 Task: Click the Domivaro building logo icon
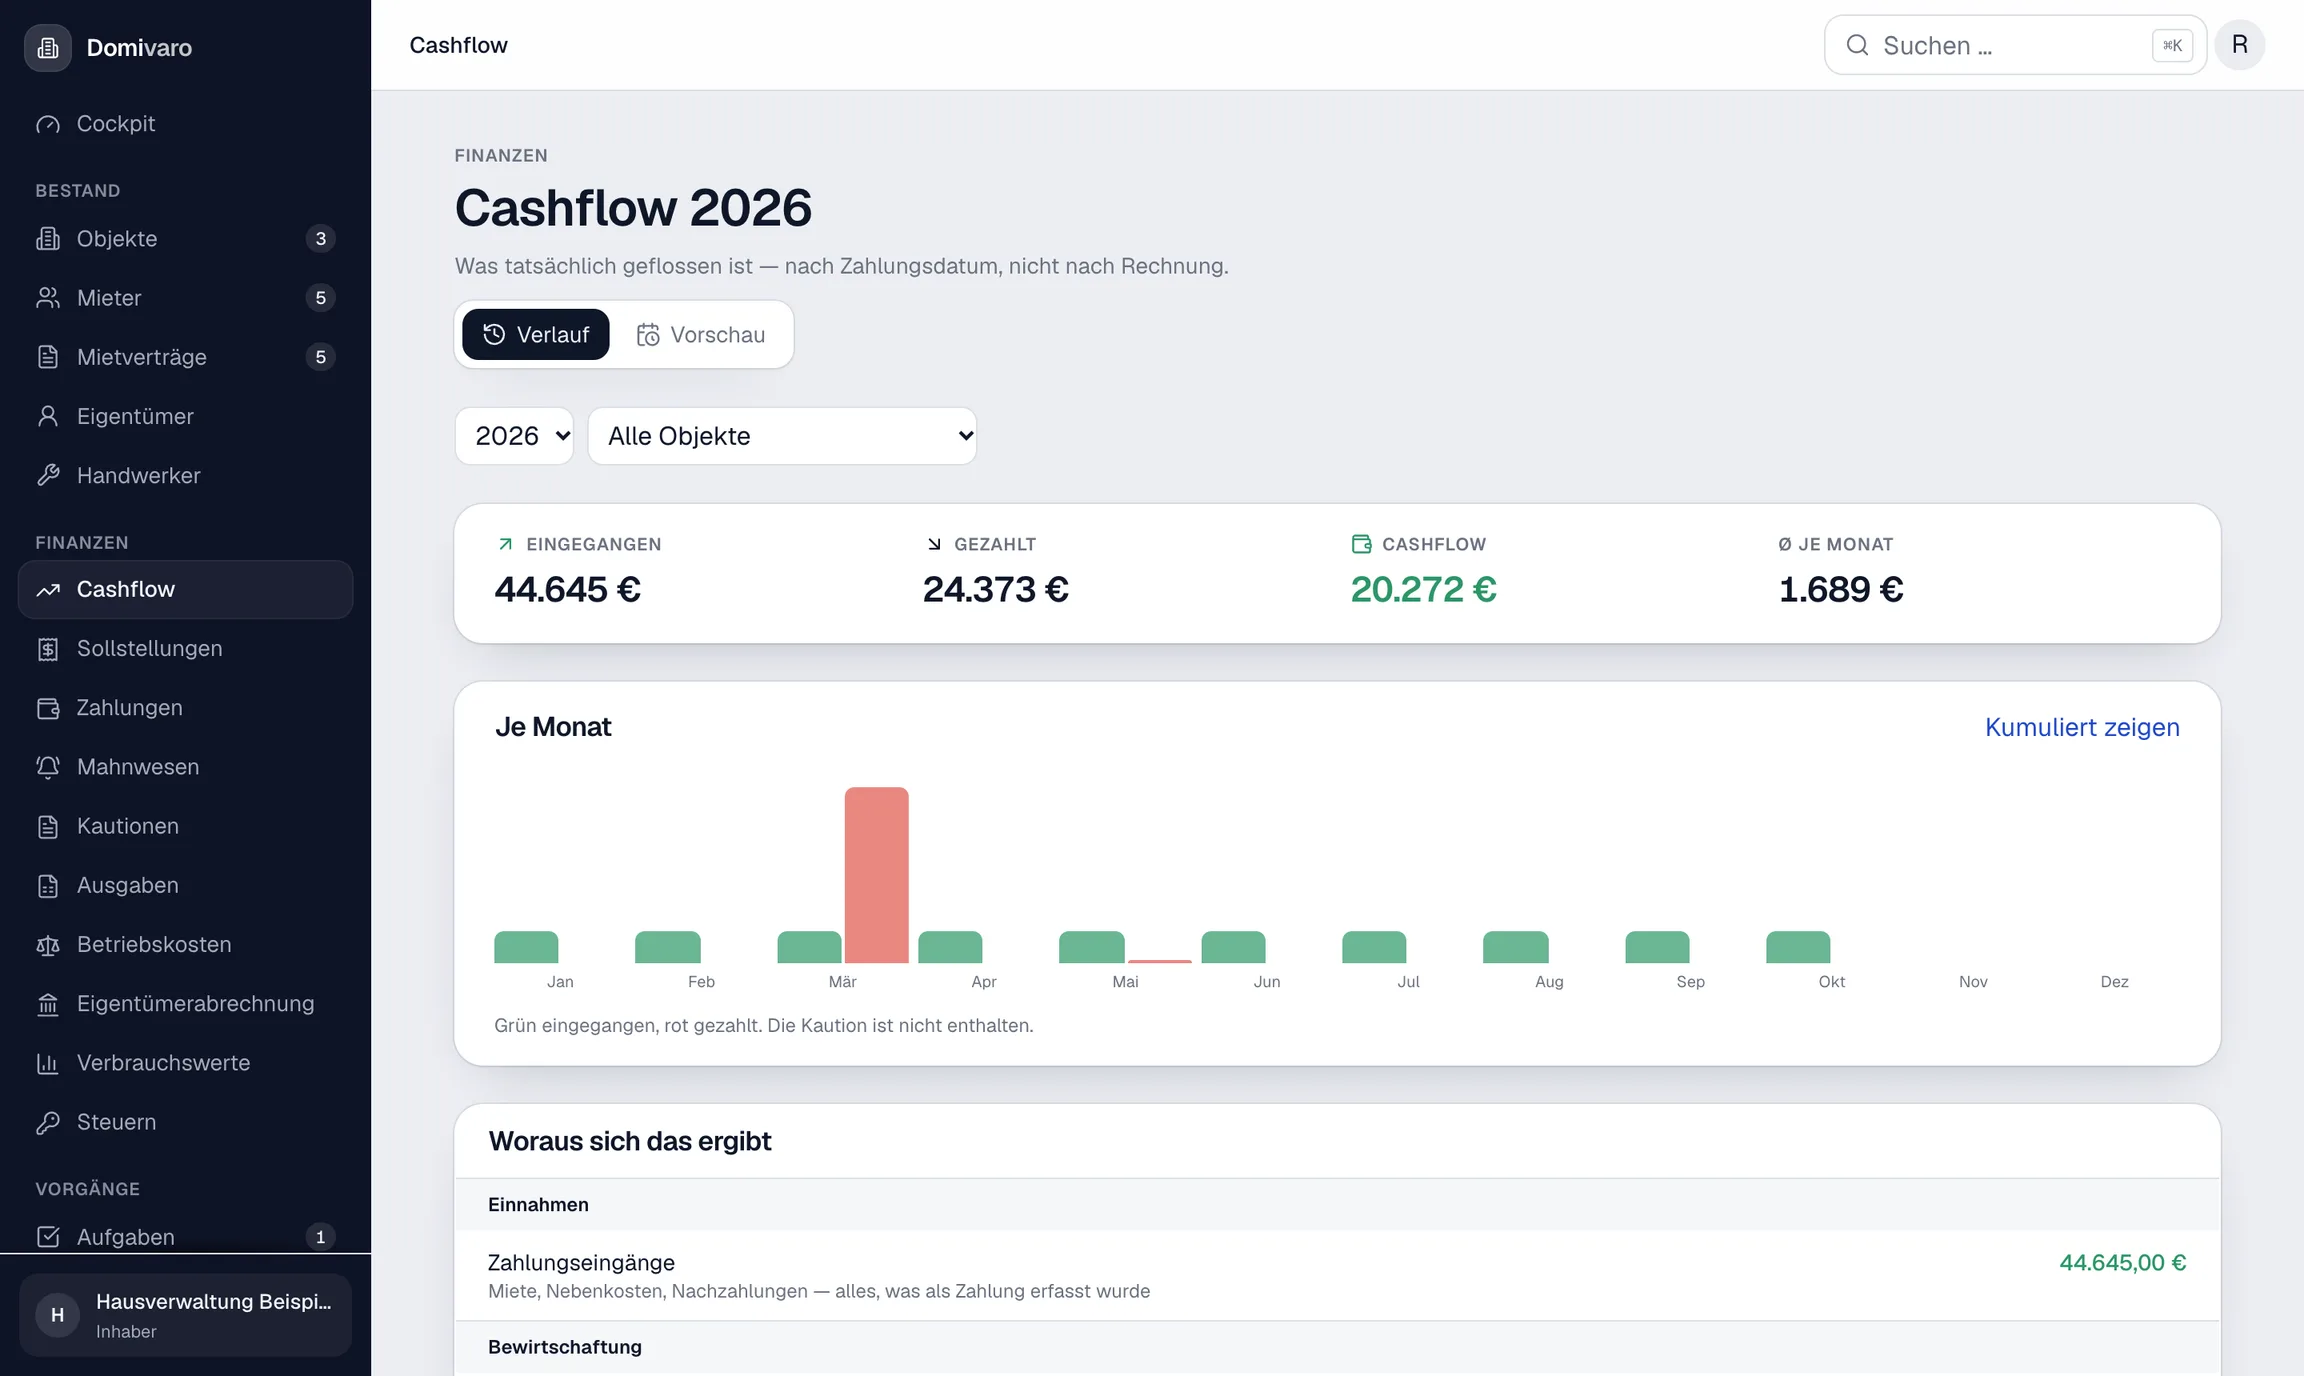(48, 47)
